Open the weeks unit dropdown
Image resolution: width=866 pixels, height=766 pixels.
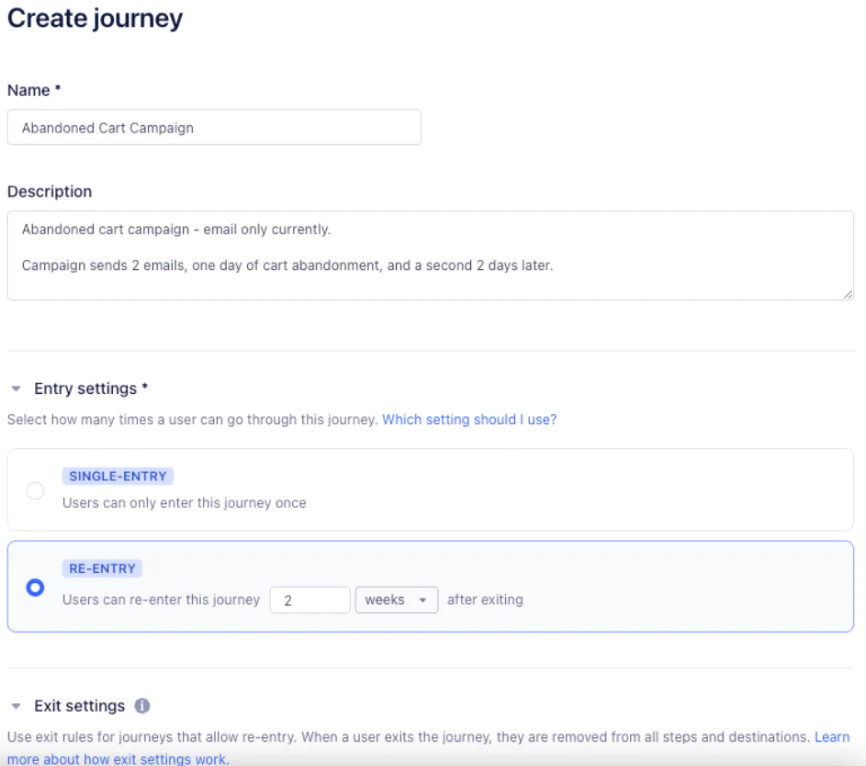(396, 600)
